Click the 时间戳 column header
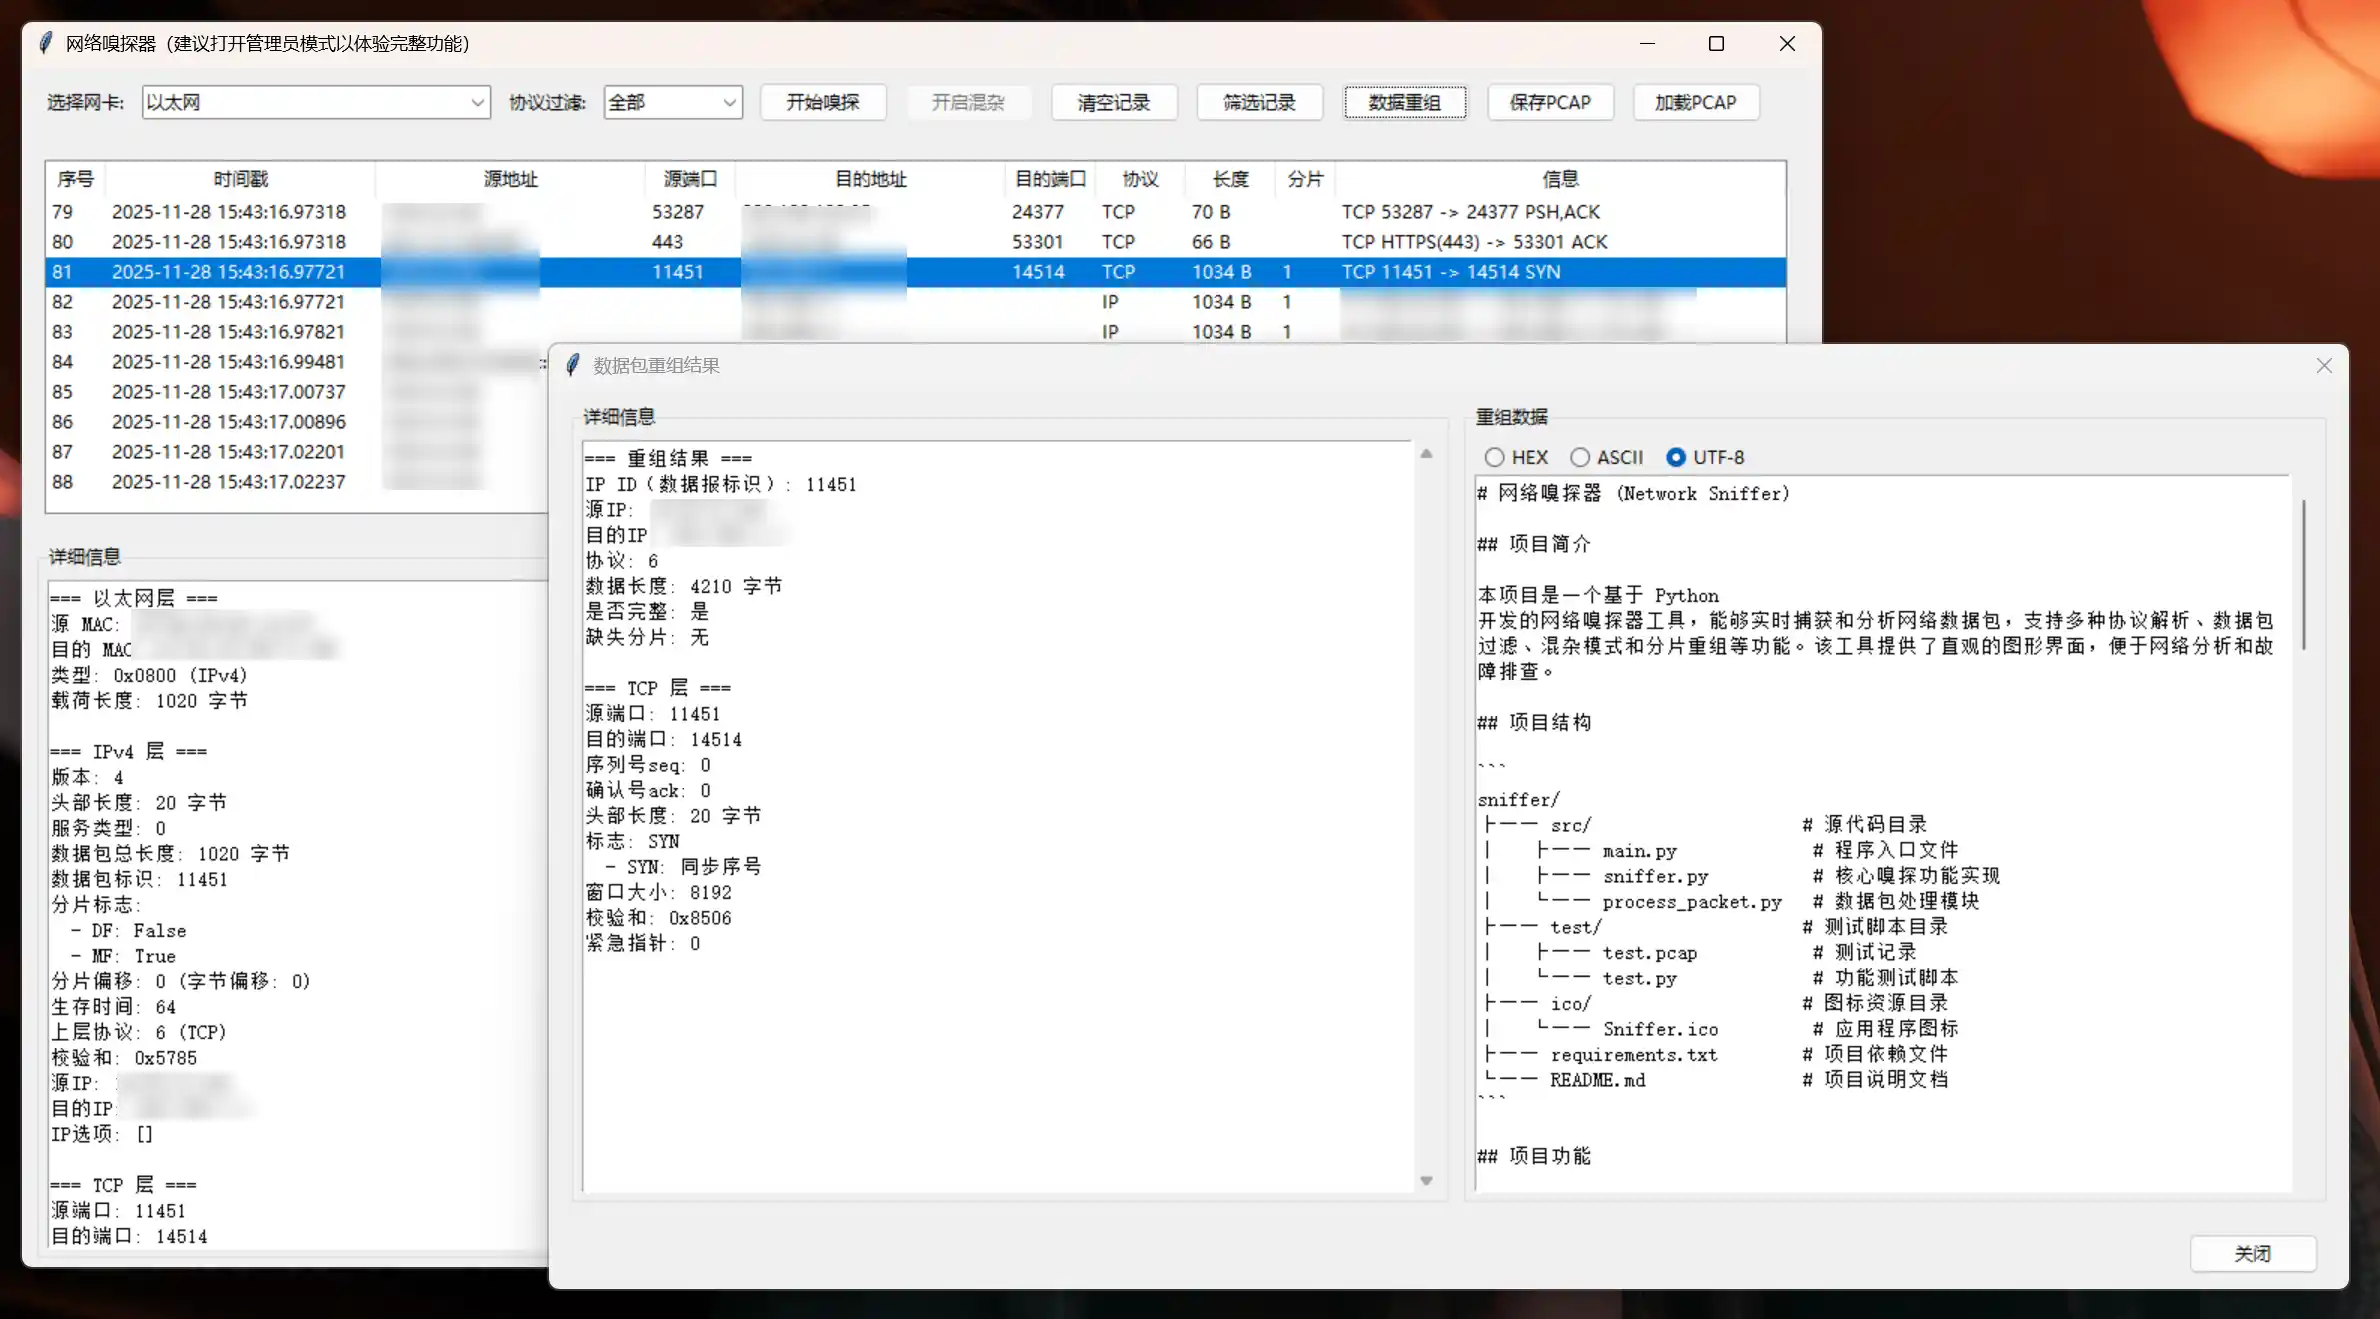The width and height of the screenshot is (2380, 1319). pyautogui.click(x=240, y=178)
